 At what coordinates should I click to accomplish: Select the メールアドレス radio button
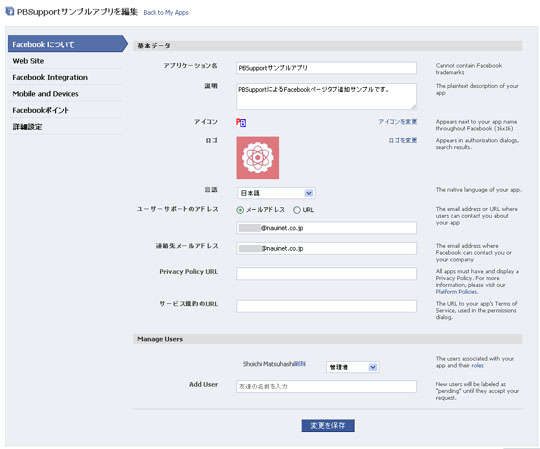tap(240, 210)
